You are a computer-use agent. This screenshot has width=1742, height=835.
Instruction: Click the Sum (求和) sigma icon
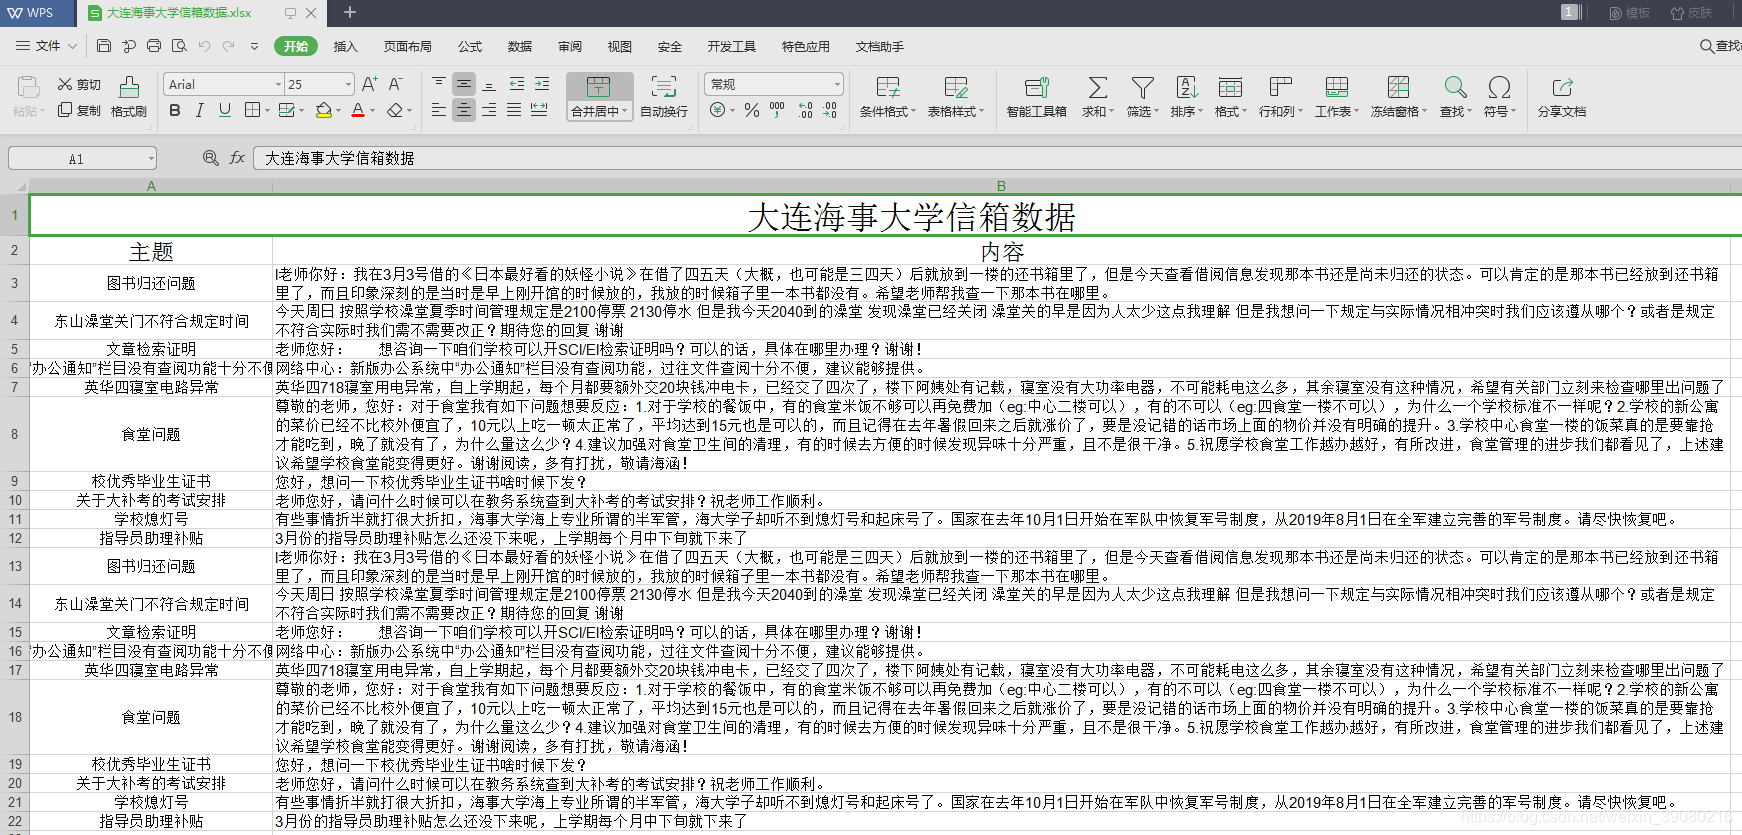click(x=1098, y=88)
